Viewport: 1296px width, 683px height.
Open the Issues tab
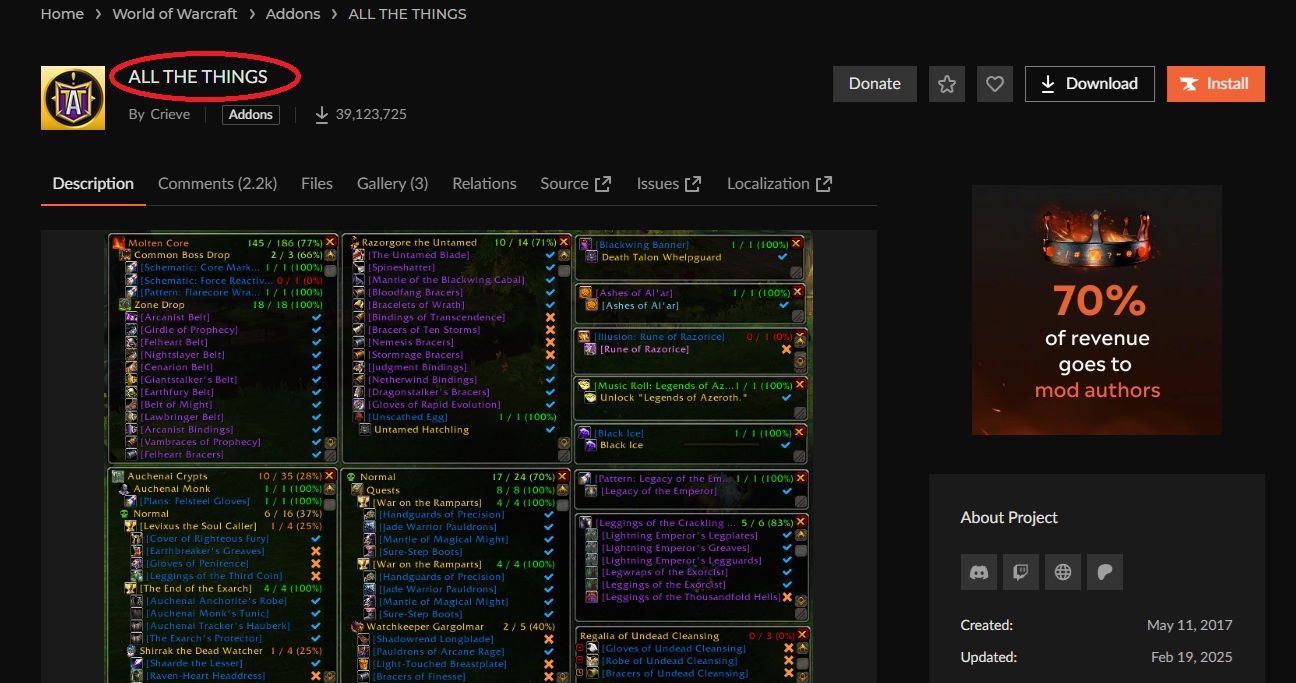668,184
